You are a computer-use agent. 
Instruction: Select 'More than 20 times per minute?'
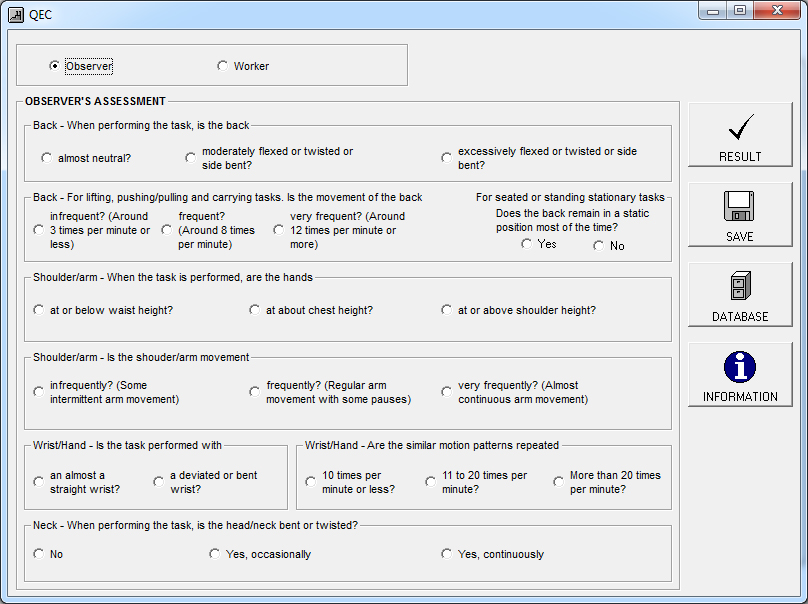[558, 481]
